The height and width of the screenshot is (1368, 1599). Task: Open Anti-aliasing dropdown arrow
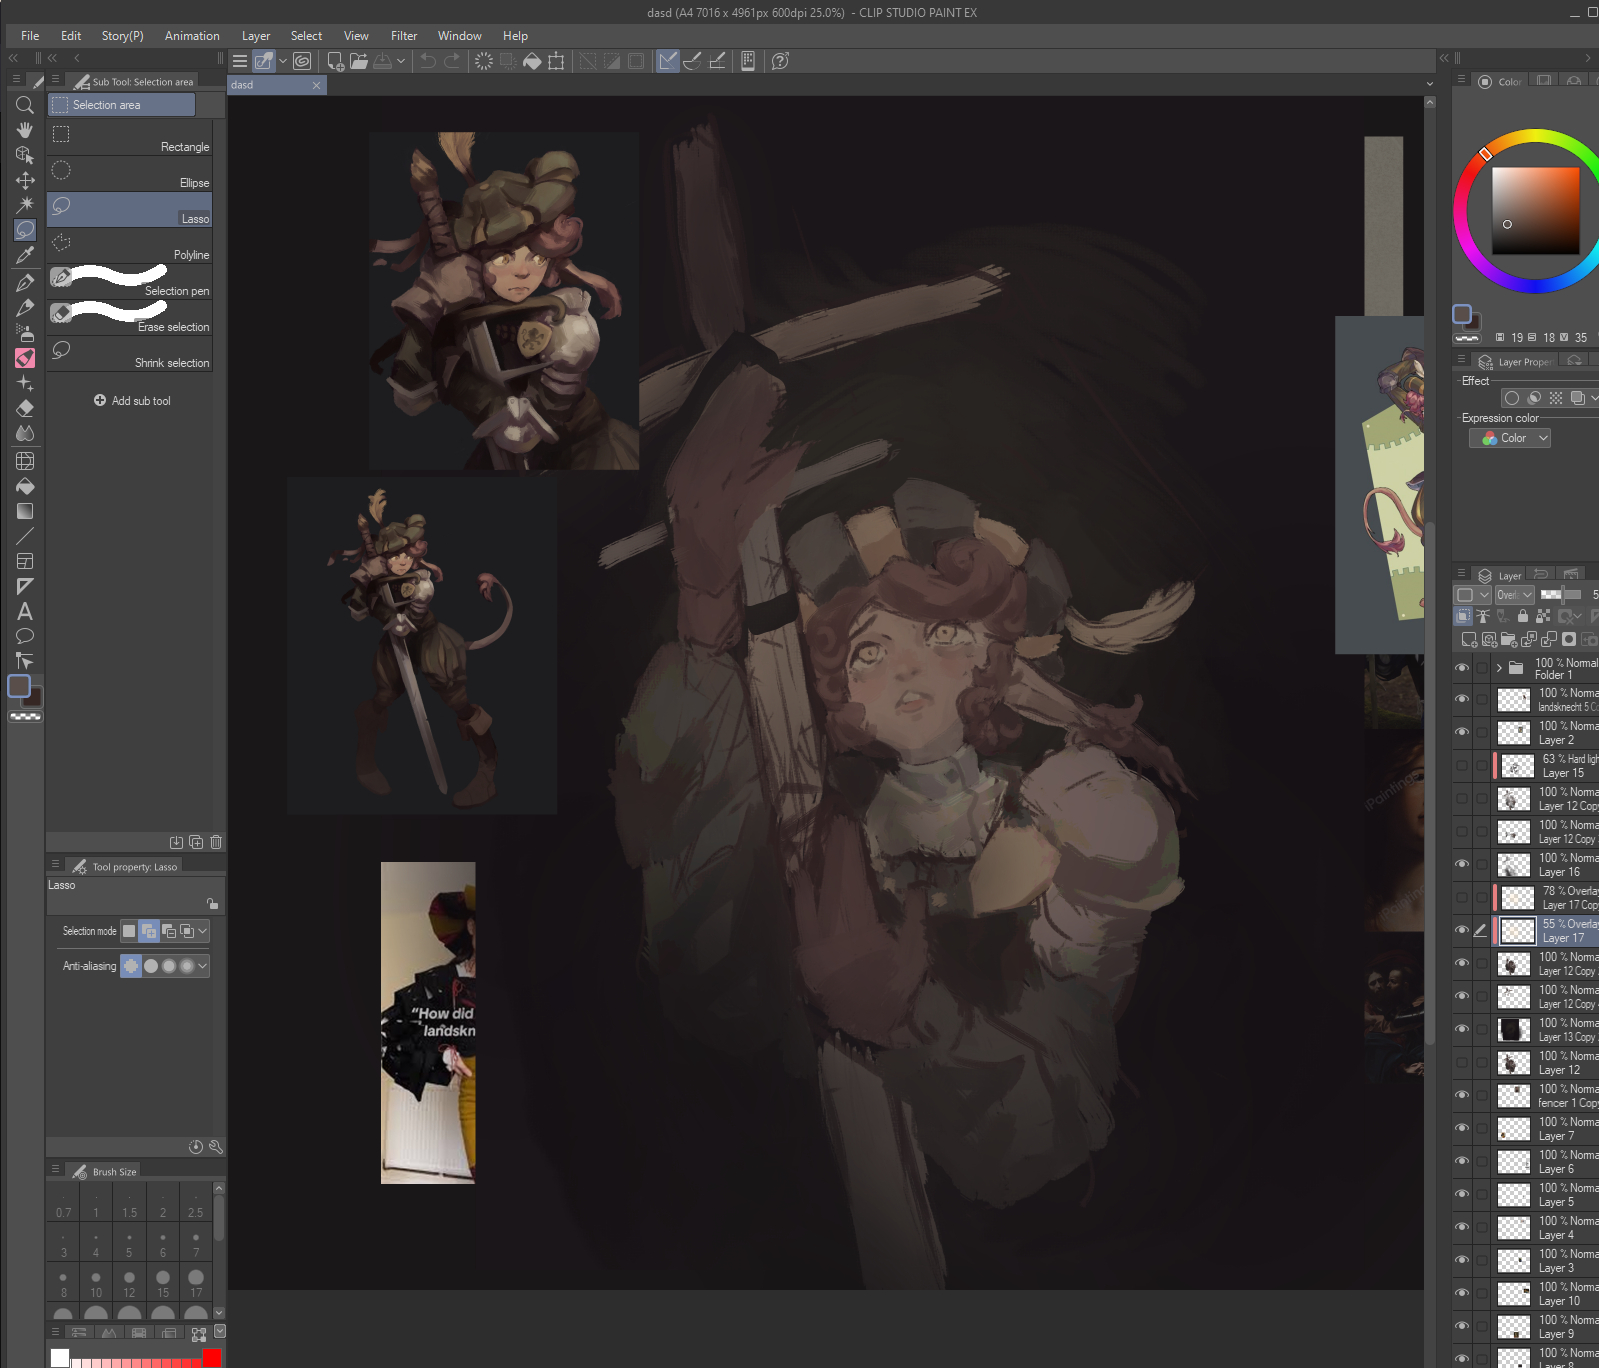203,966
